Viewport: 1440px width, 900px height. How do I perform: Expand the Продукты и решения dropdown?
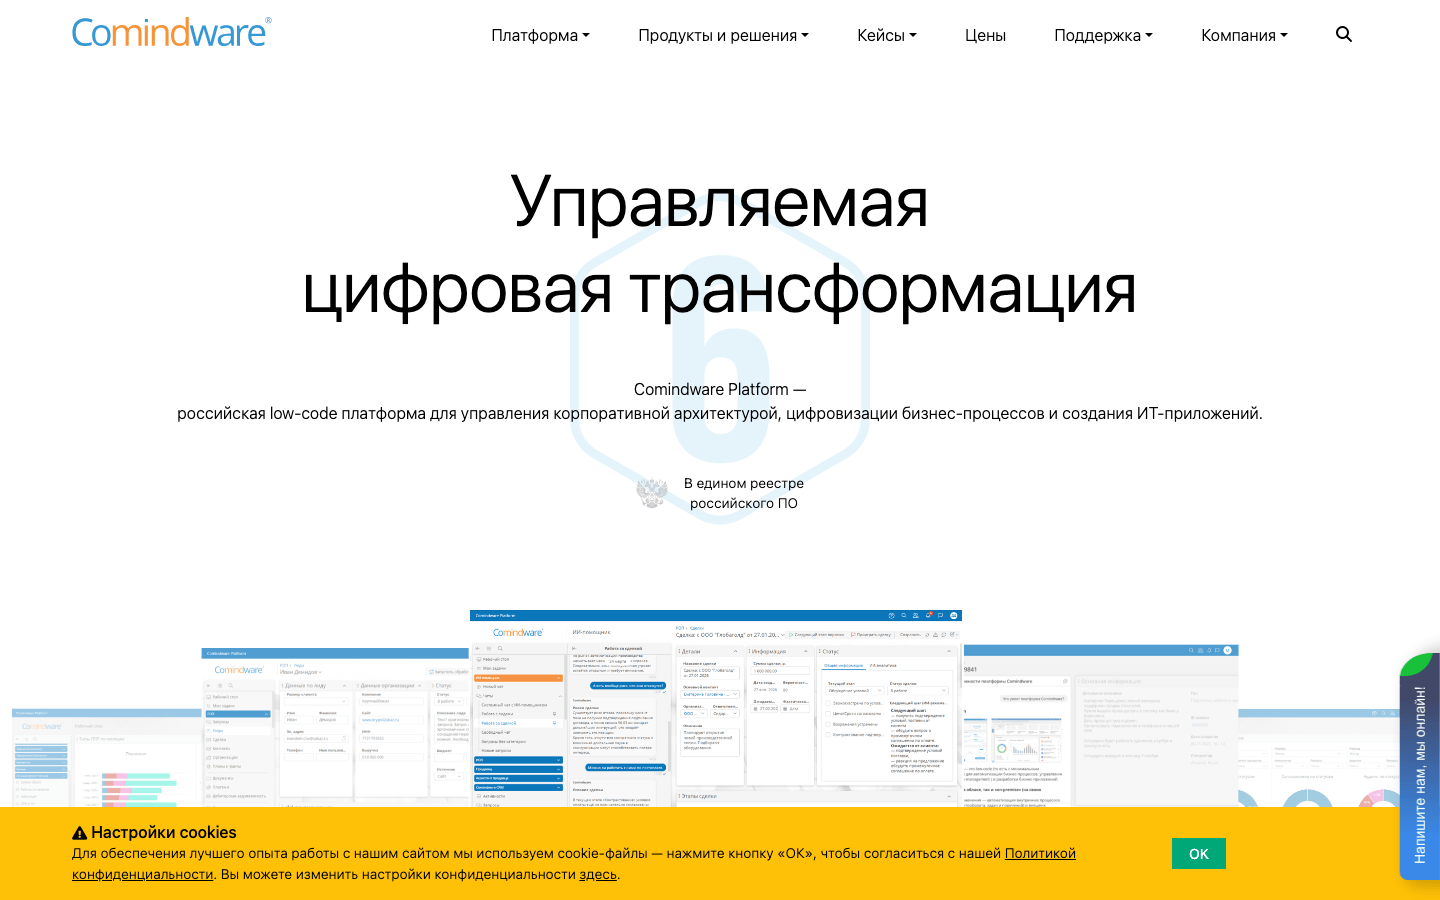723,35
